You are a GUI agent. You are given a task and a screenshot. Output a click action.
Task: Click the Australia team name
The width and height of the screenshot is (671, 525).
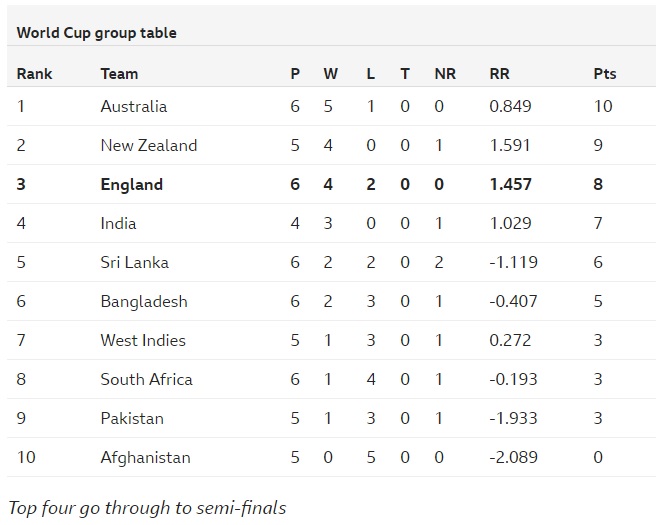[133, 106]
